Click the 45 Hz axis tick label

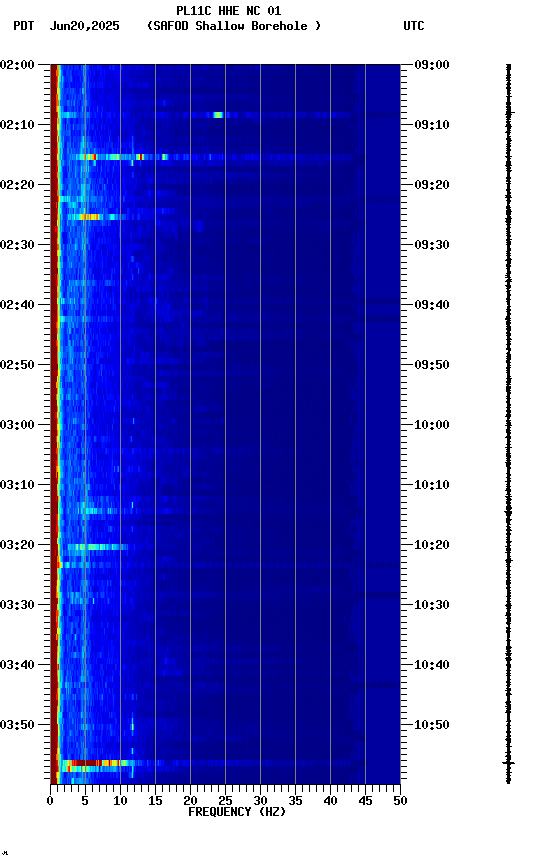(x=365, y=801)
